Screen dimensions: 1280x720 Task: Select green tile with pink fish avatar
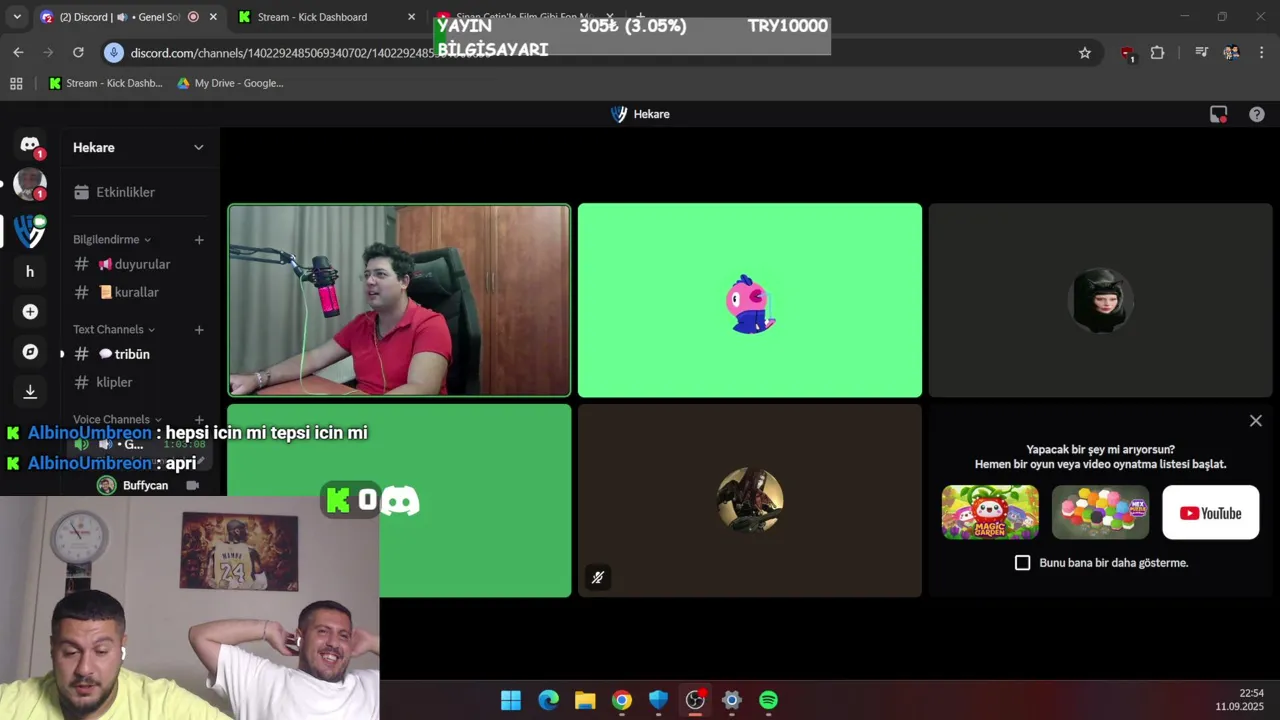click(x=750, y=300)
